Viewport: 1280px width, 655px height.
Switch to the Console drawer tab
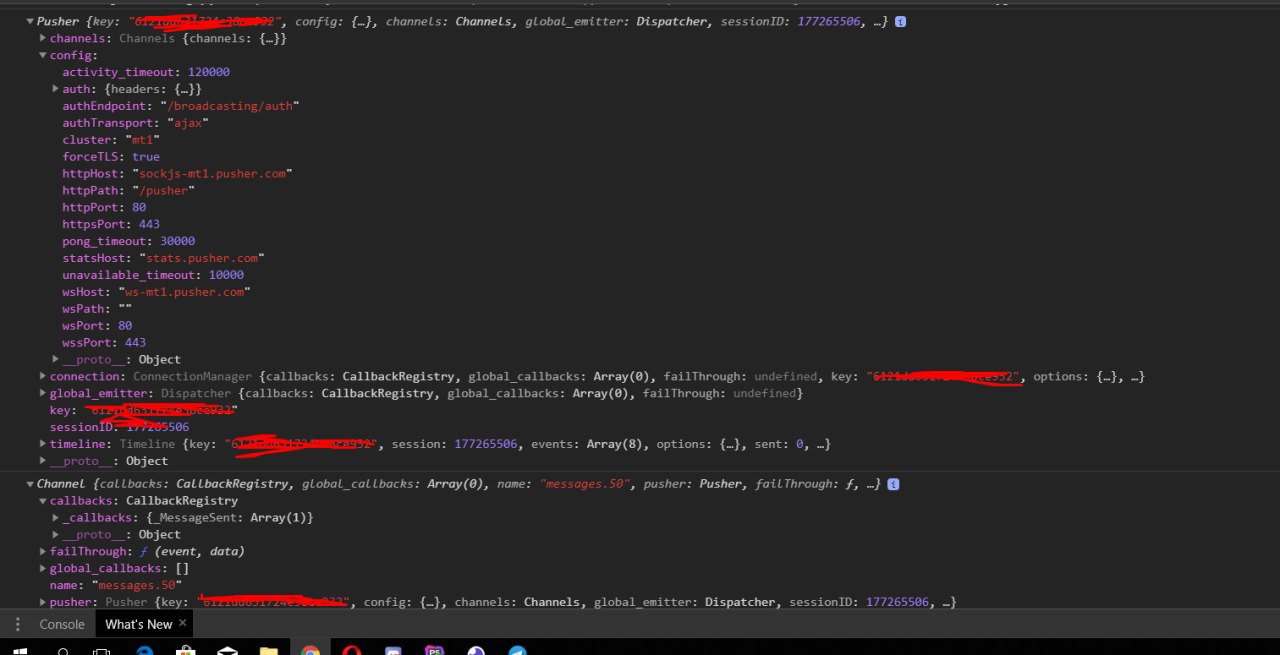pyautogui.click(x=62, y=624)
